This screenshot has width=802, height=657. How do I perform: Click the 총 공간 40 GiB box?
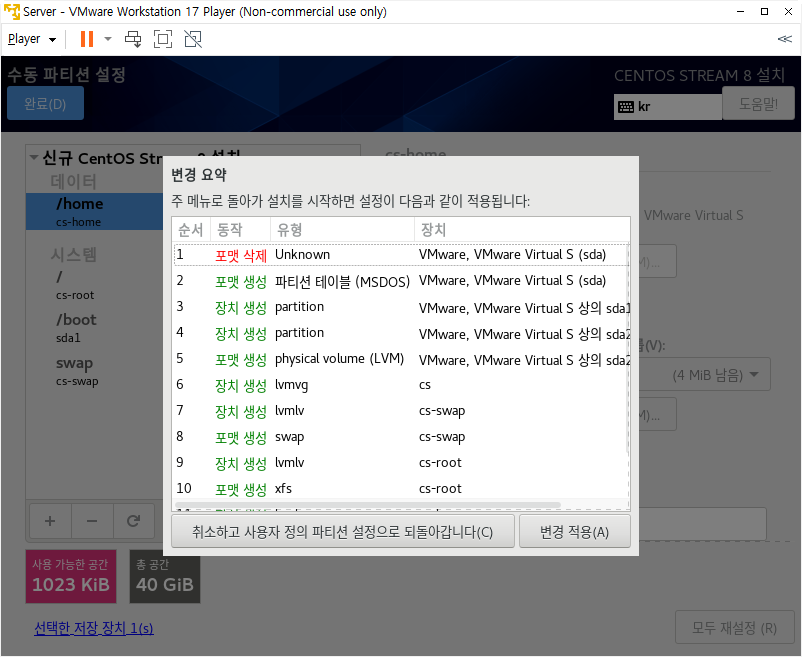click(x=165, y=576)
